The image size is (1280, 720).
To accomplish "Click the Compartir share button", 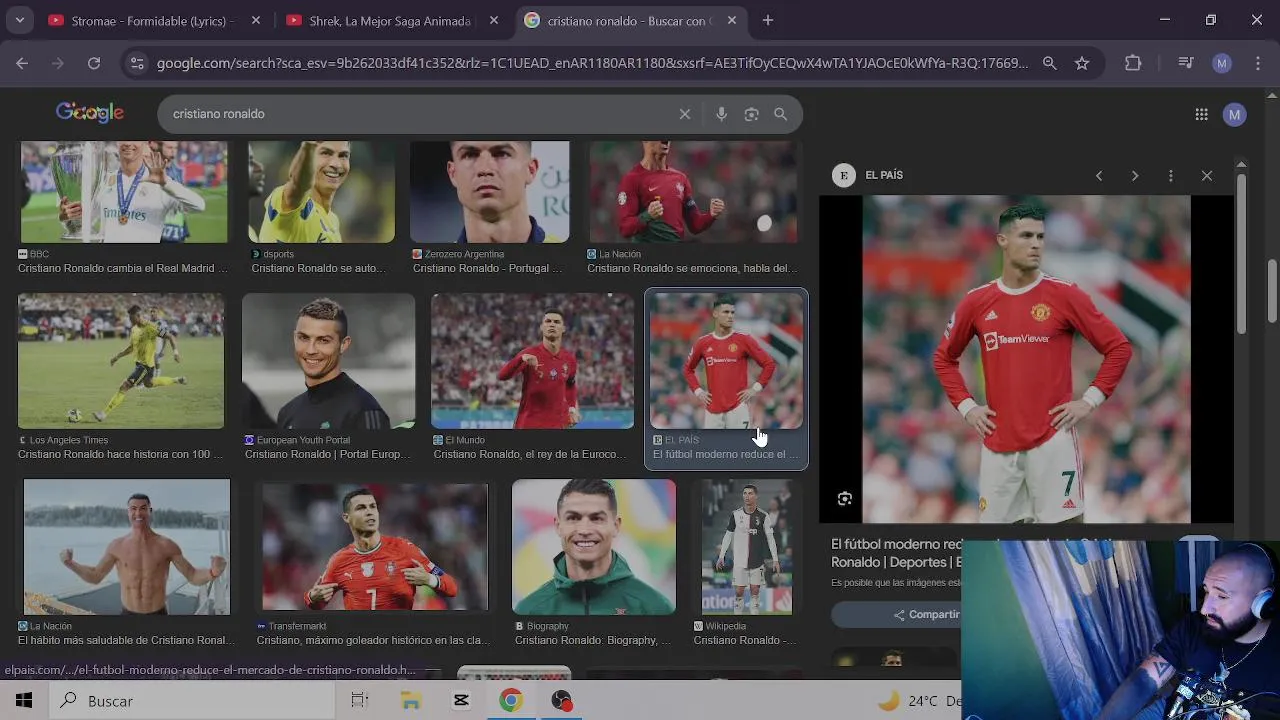I will pyautogui.click(x=895, y=614).
